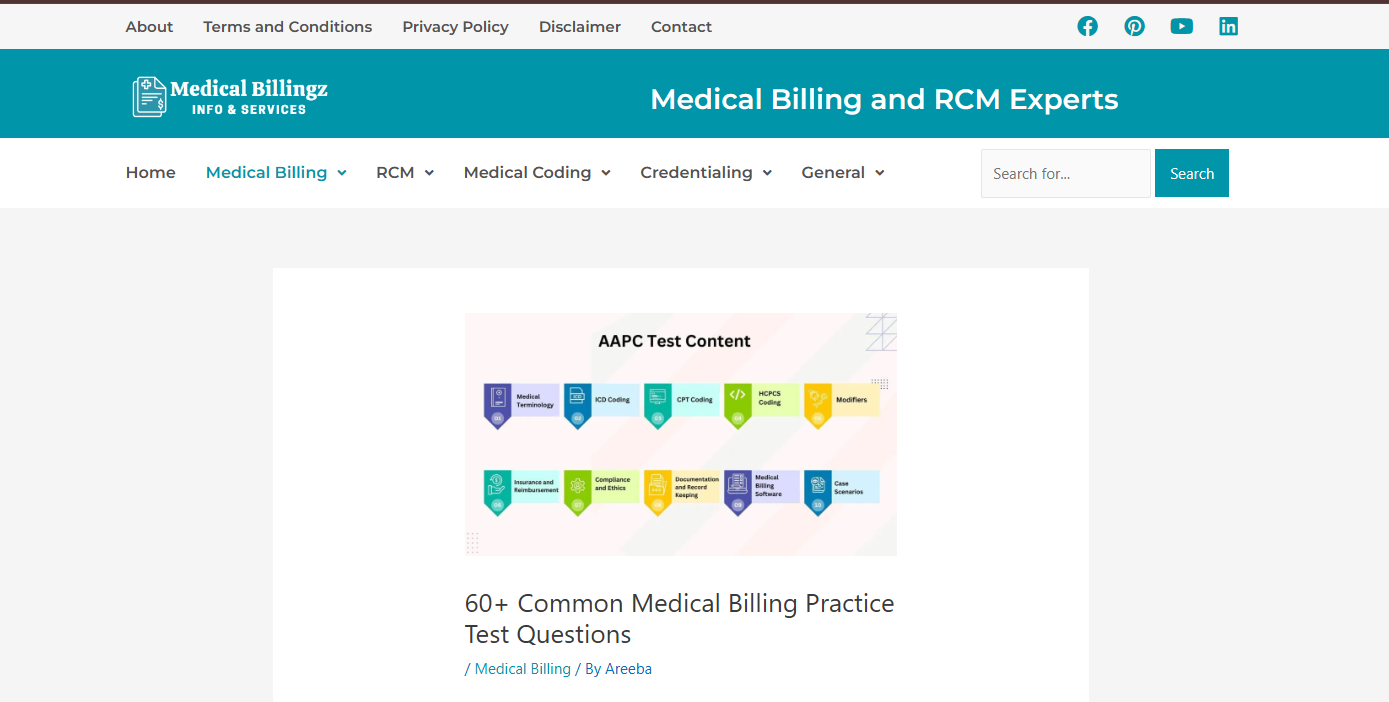
Task: Open the Facebook social icon
Action: [x=1087, y=27]
